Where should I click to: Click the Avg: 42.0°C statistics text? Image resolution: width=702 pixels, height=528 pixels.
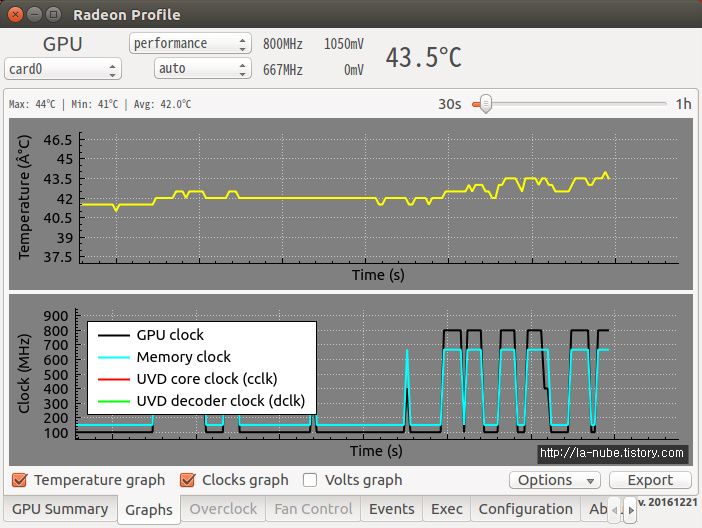[x=163, y=104]
